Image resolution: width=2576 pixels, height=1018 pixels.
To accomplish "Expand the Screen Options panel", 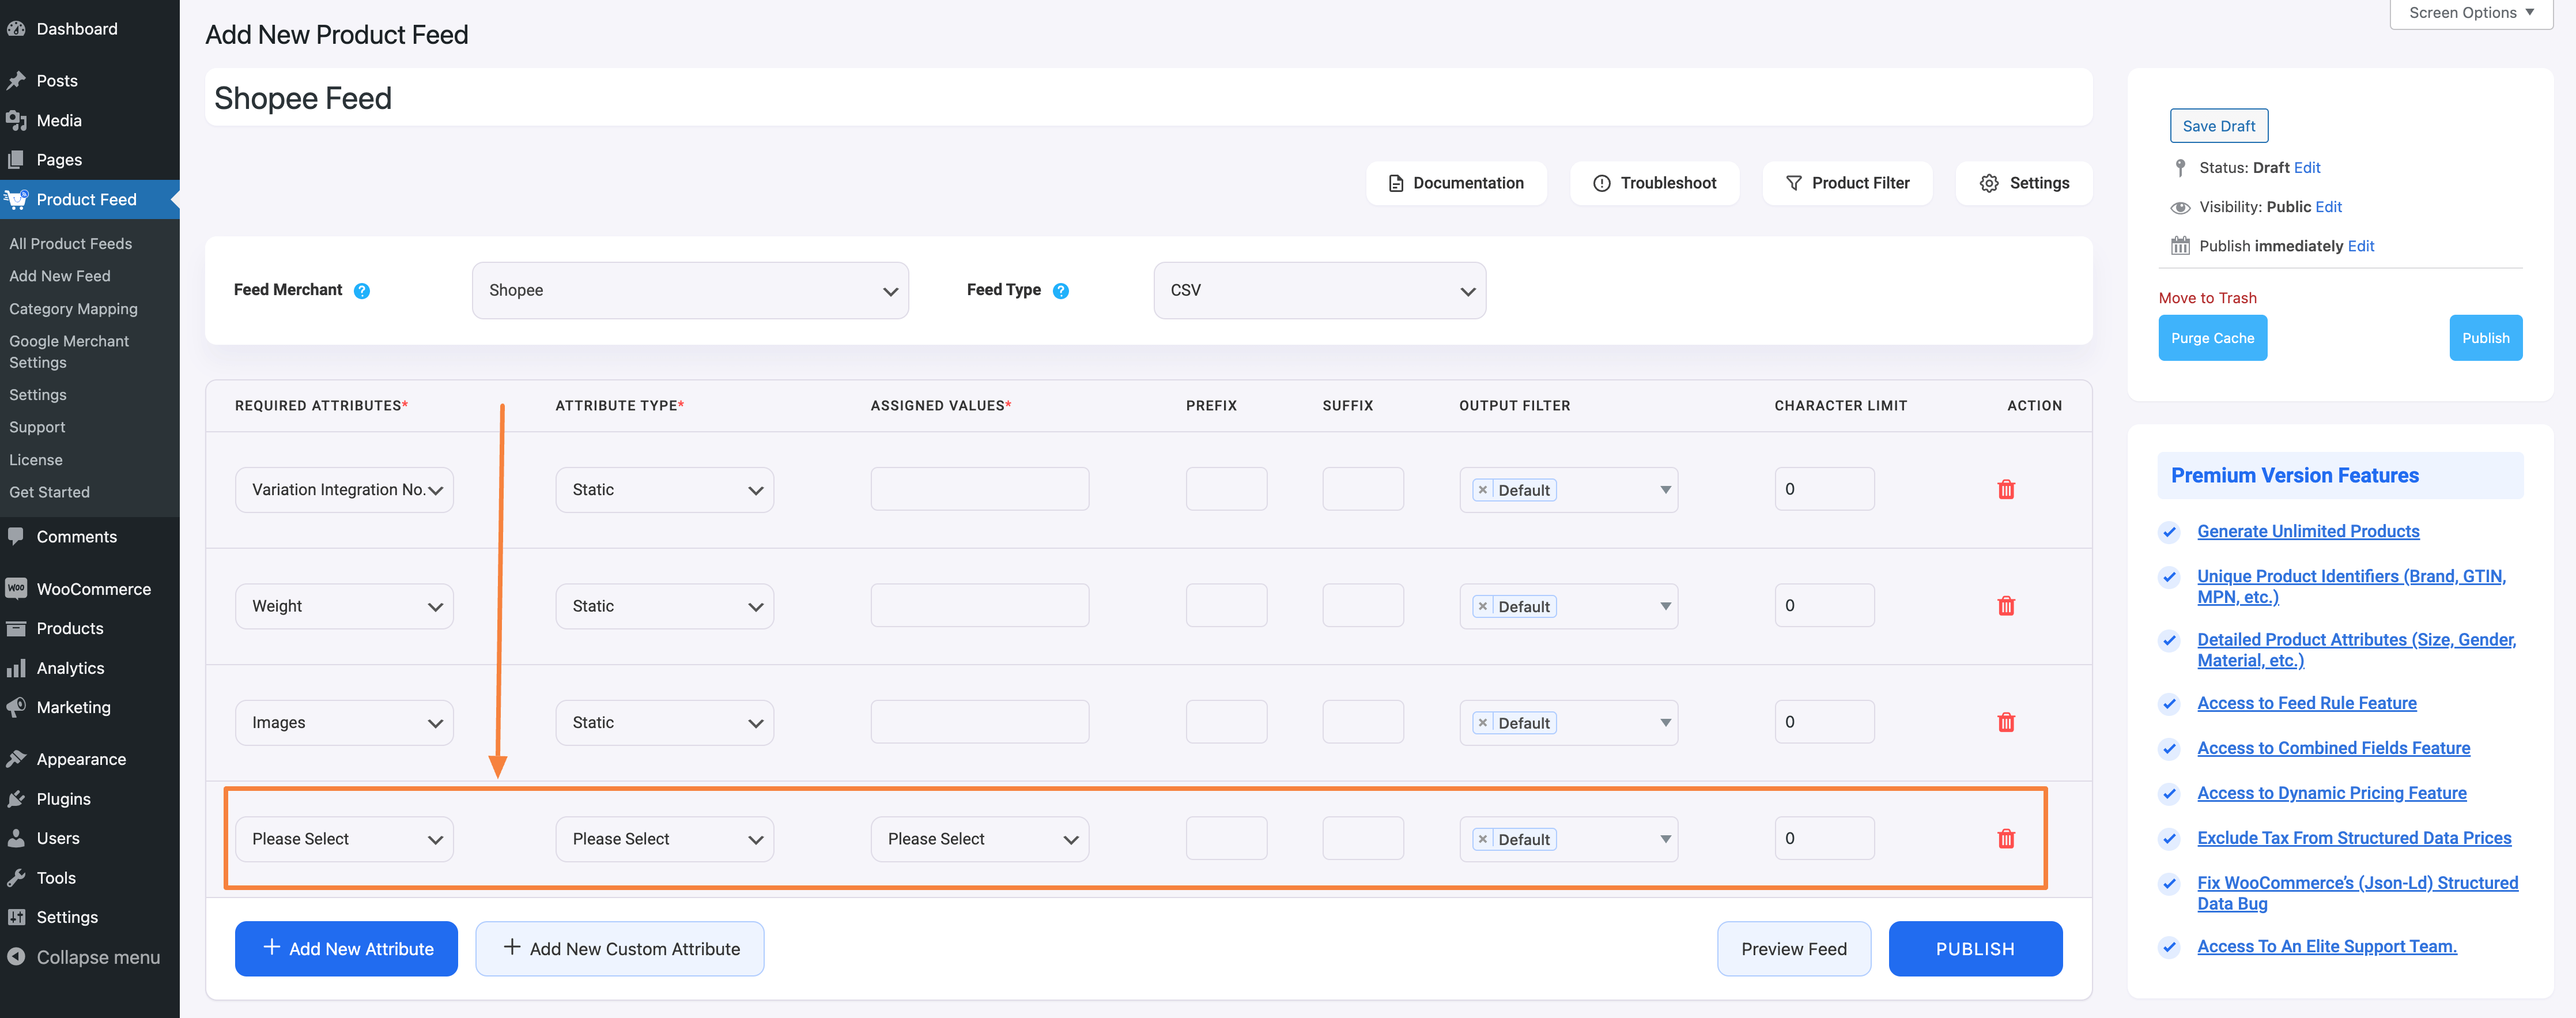I will 2471,13.
